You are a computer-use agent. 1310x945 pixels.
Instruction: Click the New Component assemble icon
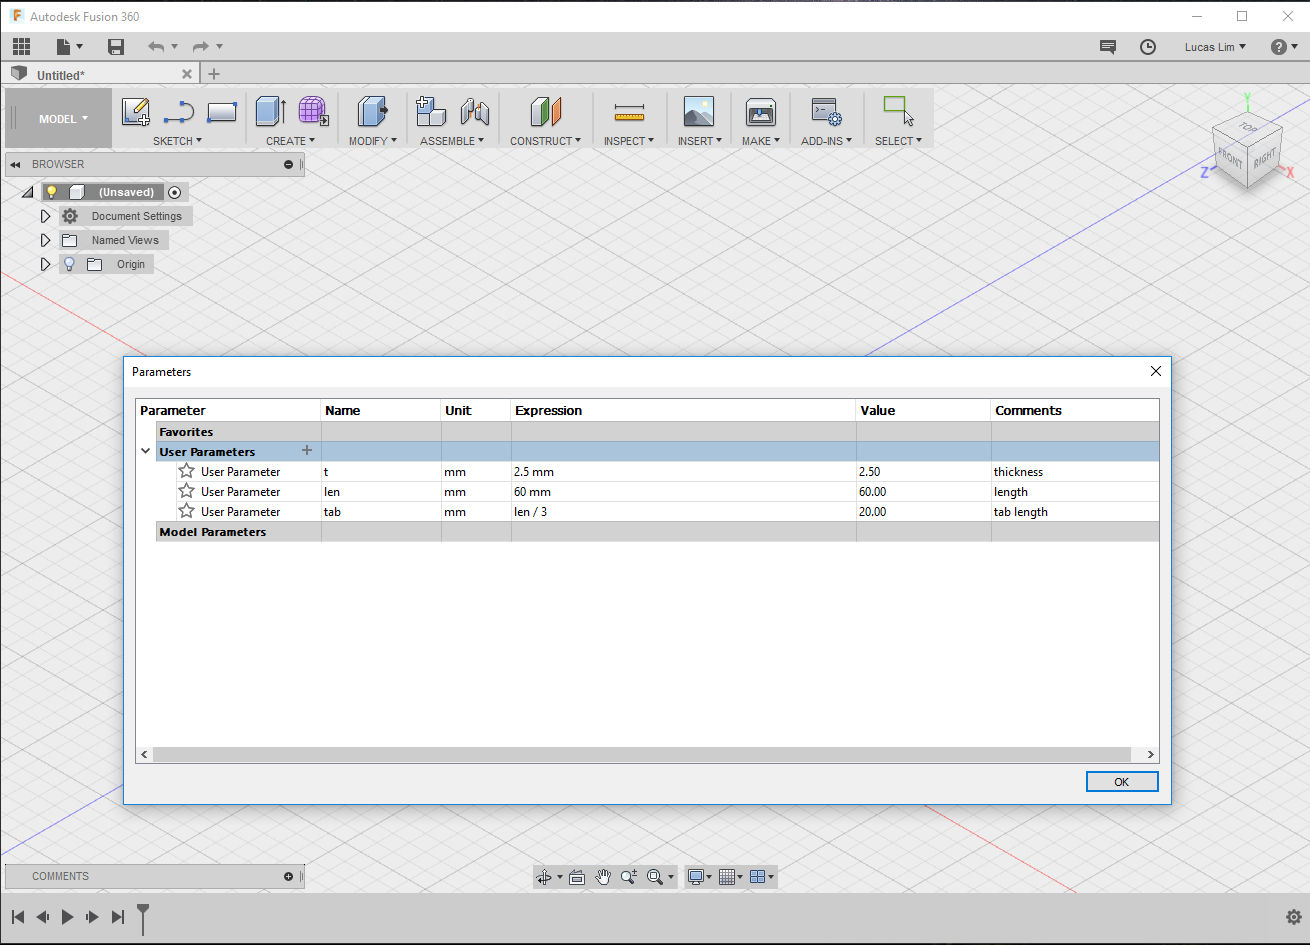pyautogui.click(x=431, y=111)
